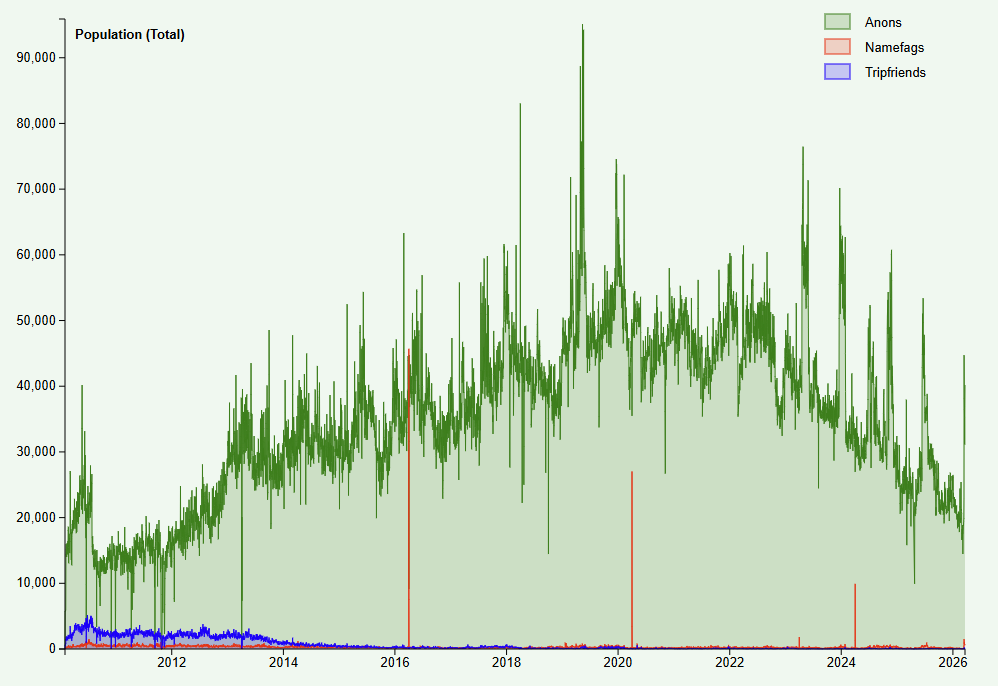Click the 2018 x-axis label
This screenshot has height=686, width=998.
(x=506, y=662)
